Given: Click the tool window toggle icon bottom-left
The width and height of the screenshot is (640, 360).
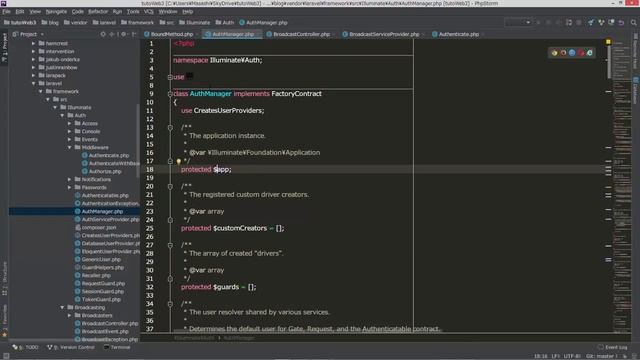Looking at the screenshot, I should (6, 356).
